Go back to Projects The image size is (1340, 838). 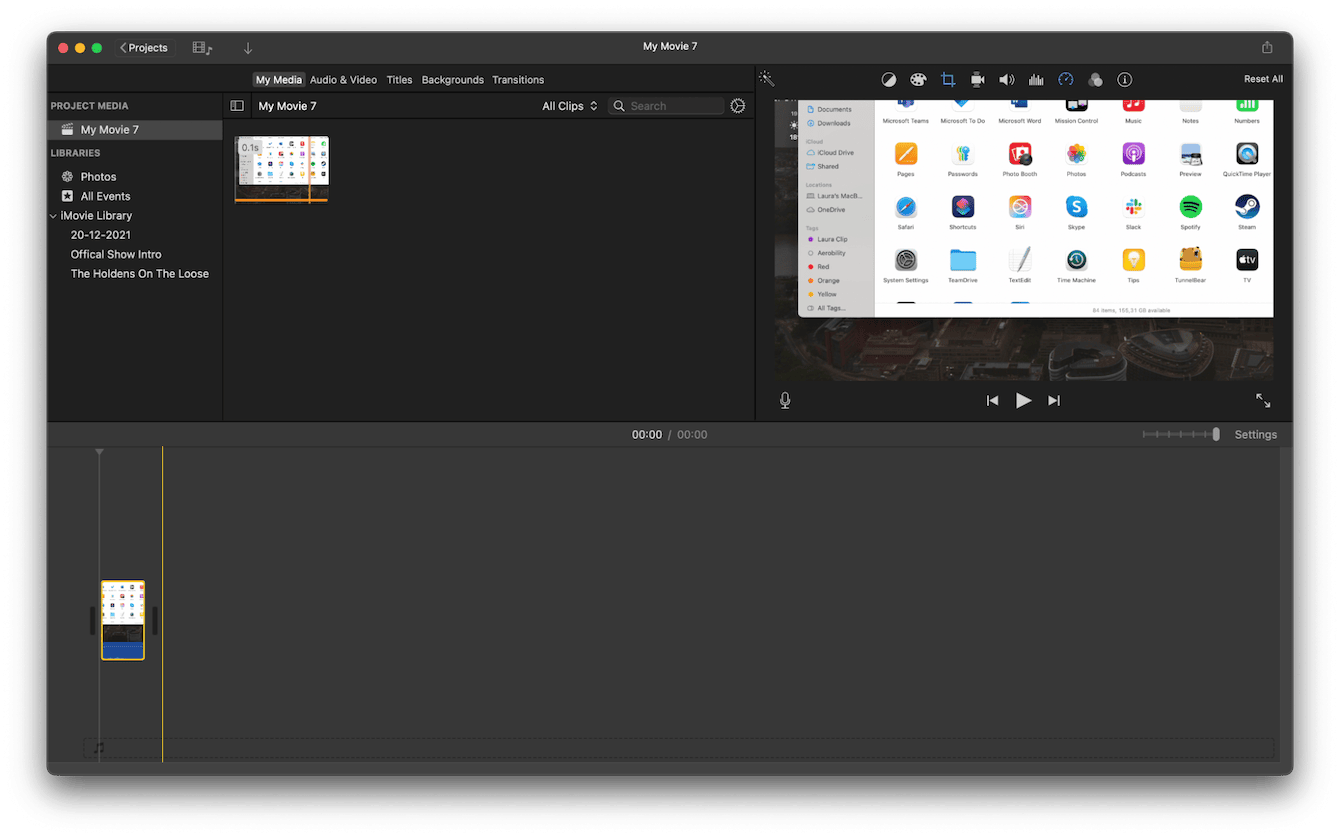coord(143,46)
